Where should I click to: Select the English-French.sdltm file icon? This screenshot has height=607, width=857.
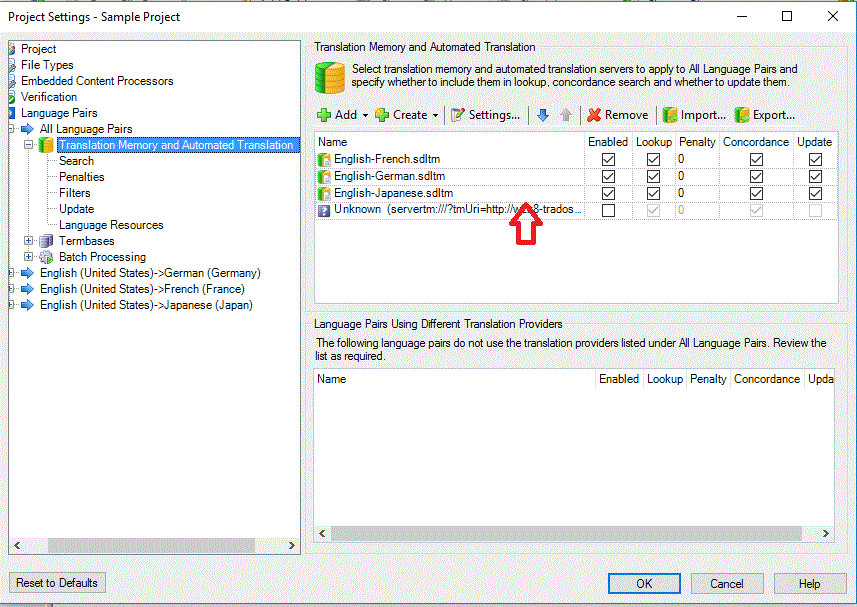pos(324,160)
